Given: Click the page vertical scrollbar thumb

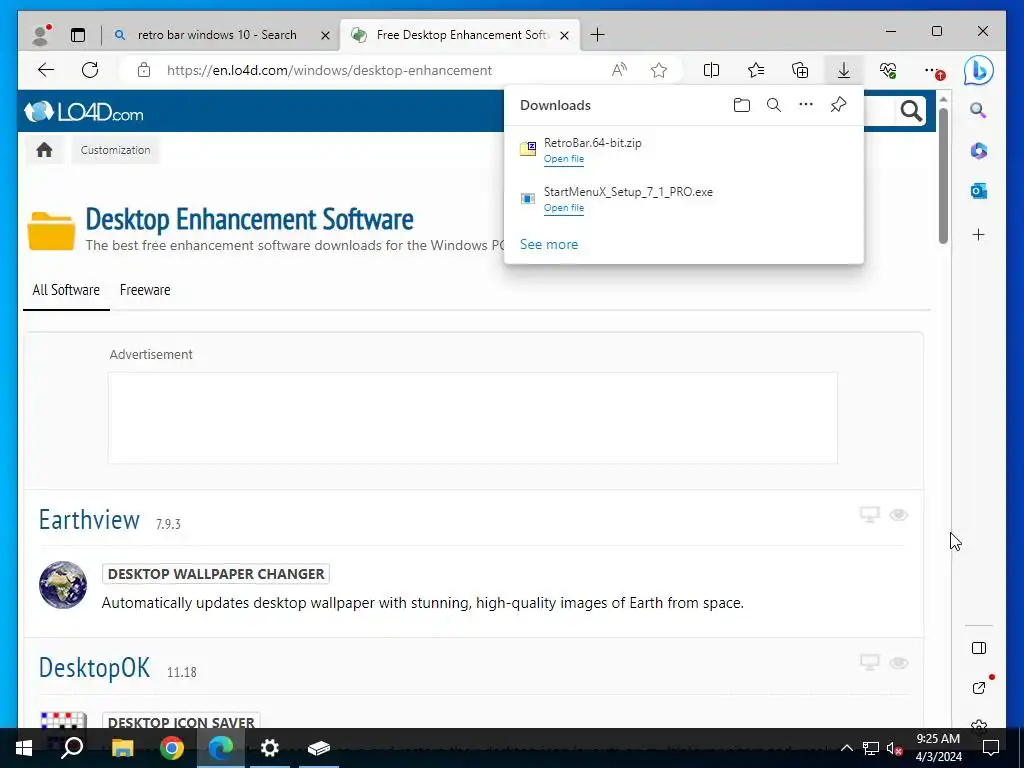Looking at the screenshot, I should [x=943, y=175].
